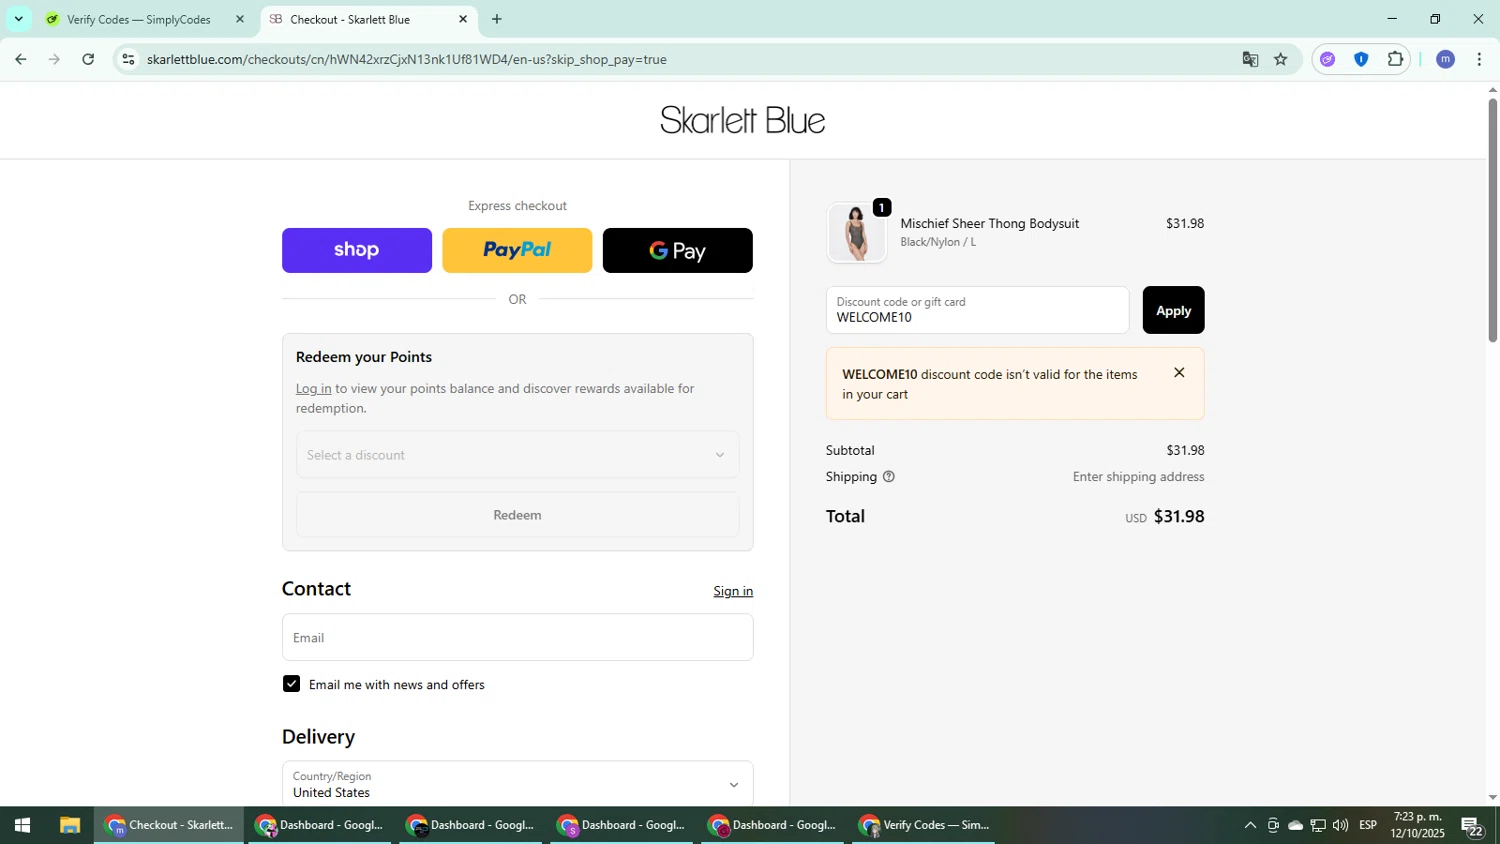The image size is (1500, 844).
Task: Open the Windows Start menu
Action: point(22,826)
